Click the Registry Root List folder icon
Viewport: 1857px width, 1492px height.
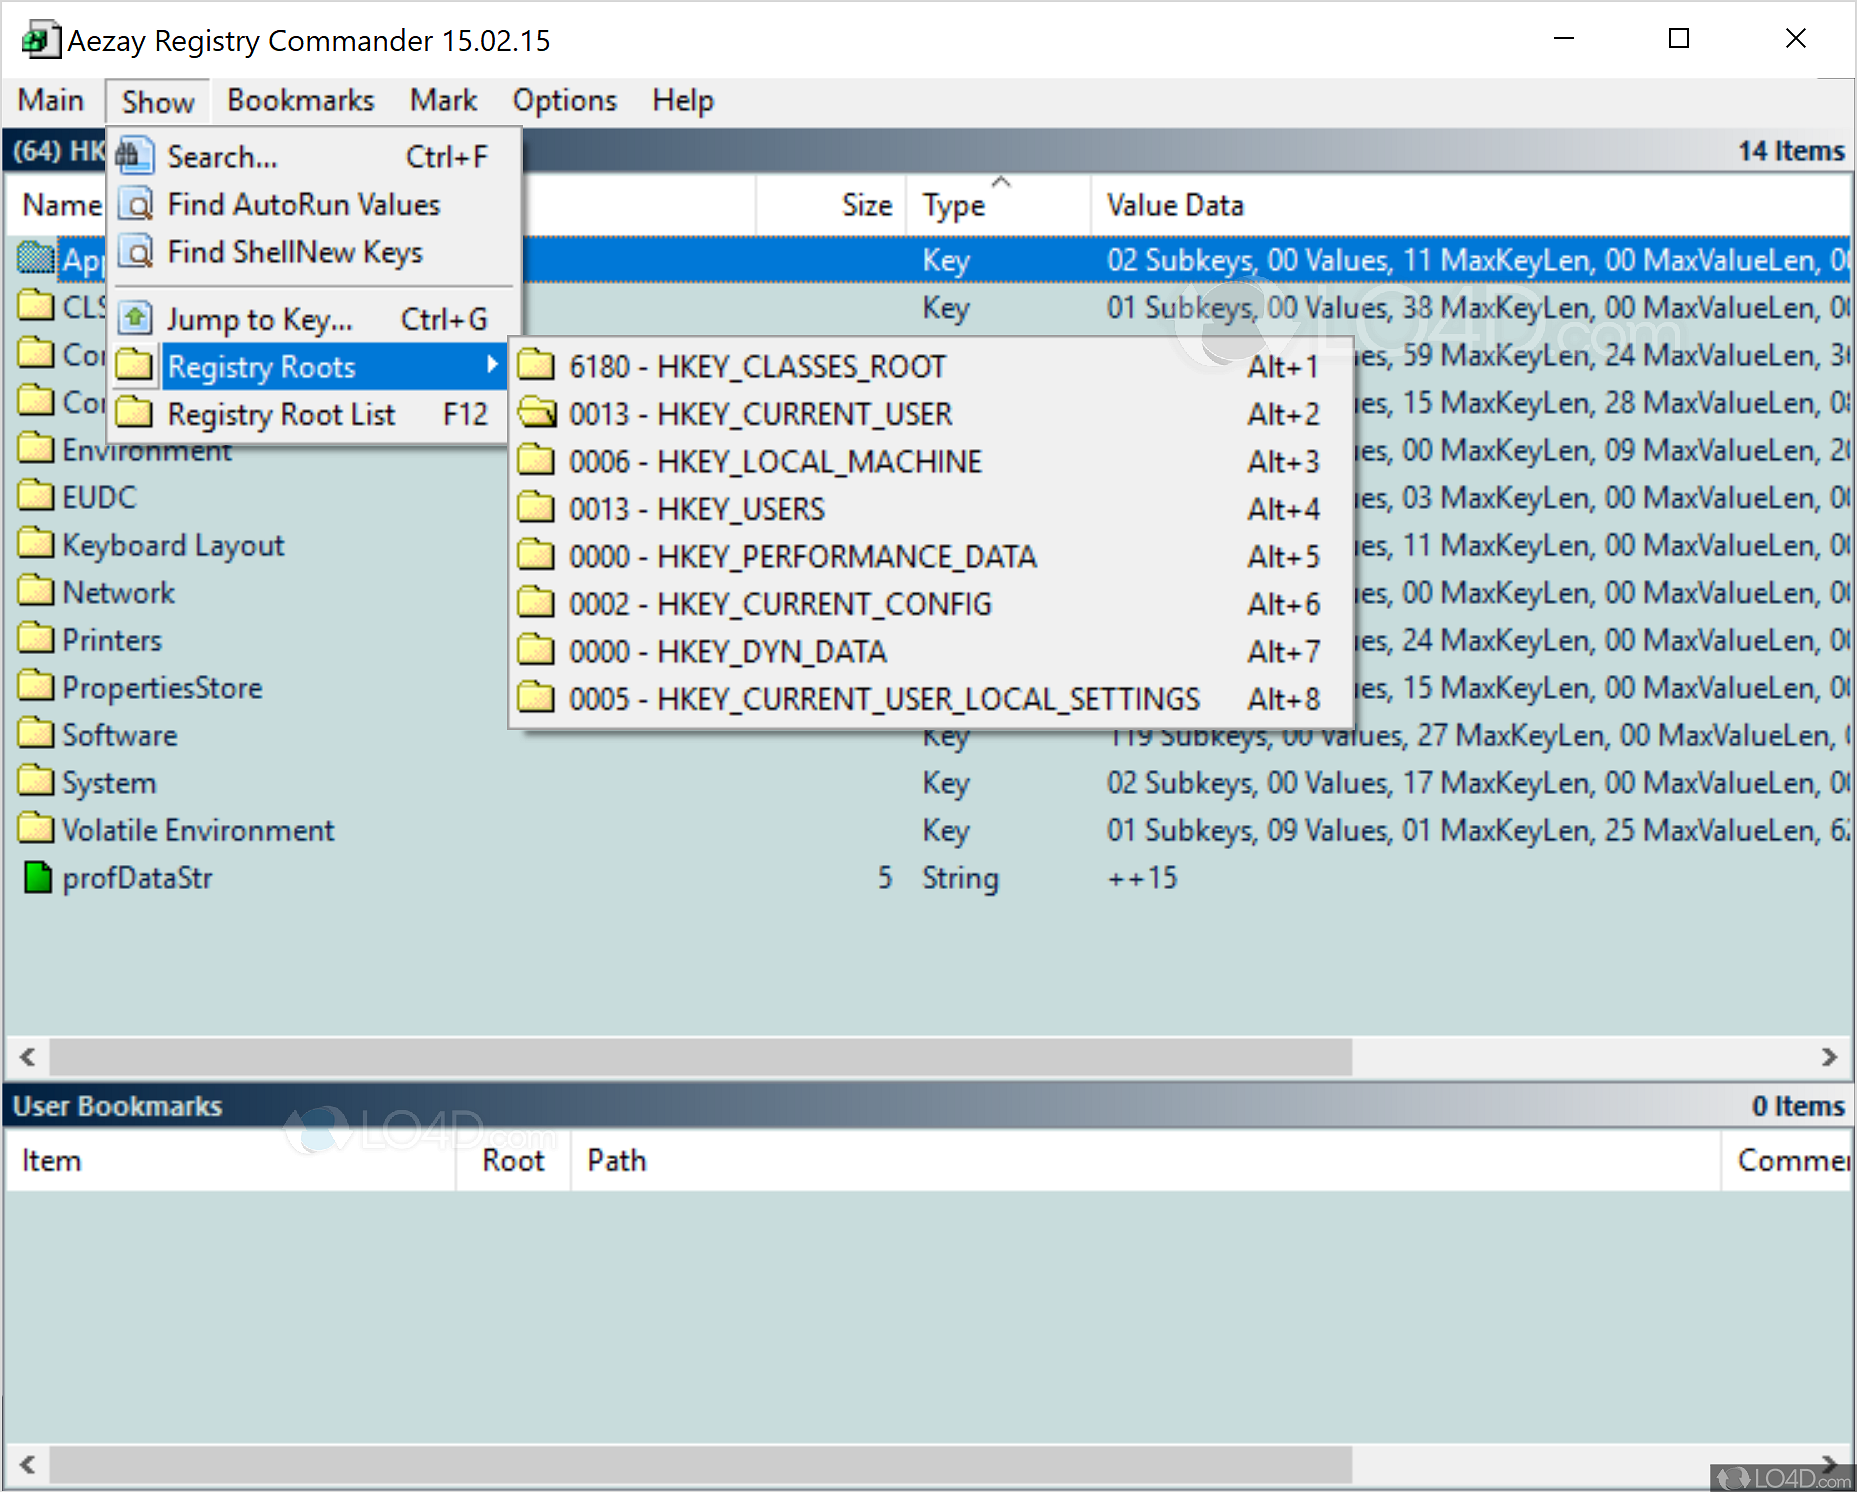point(135,413)
